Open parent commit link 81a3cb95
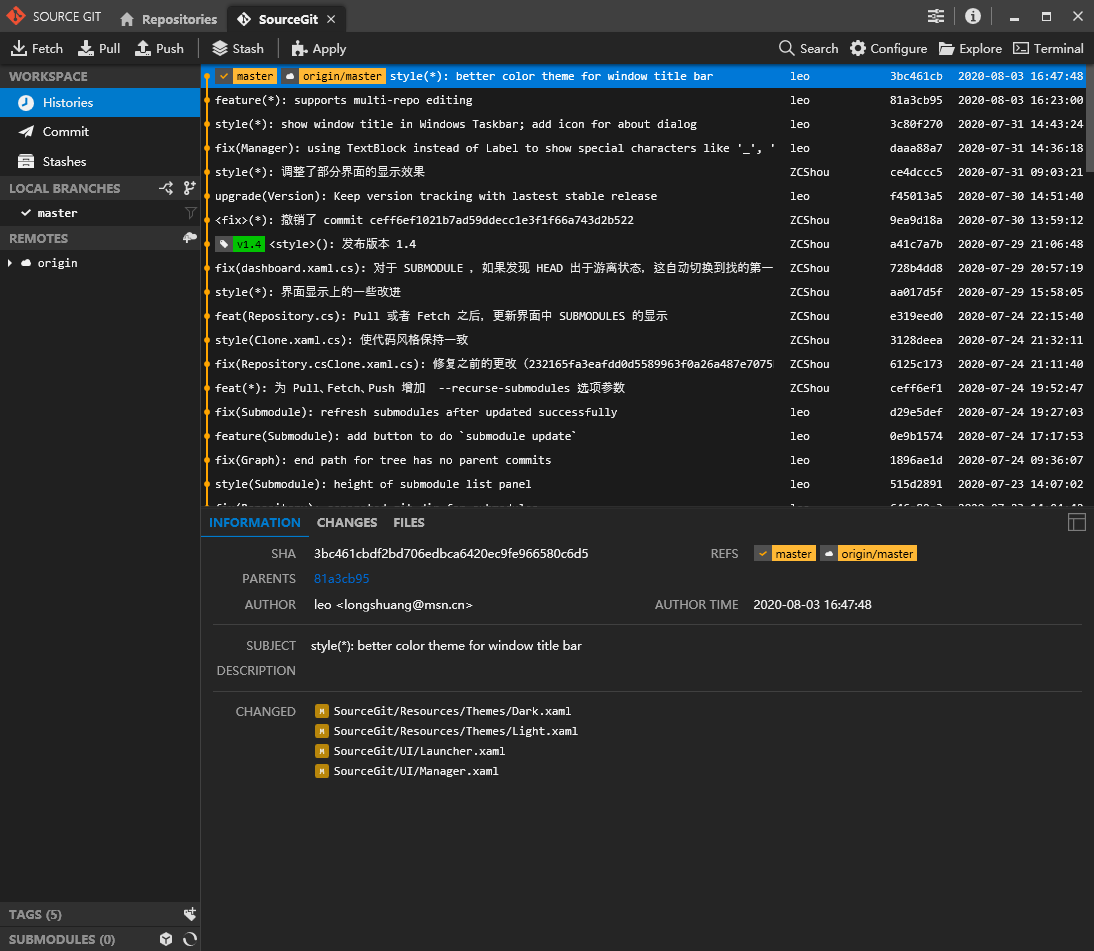The height and width of the screenshot is (951, 1094). click(341, 578)
